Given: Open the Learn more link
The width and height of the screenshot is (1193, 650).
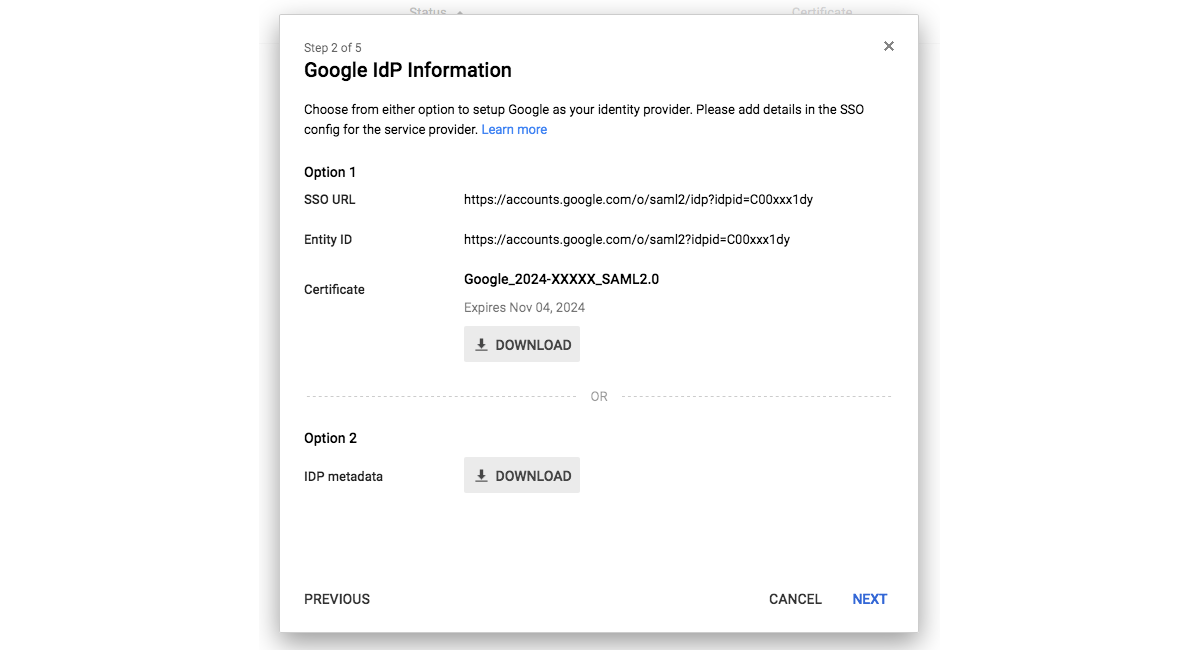Looking at the screenshot, I should (514, 129).
